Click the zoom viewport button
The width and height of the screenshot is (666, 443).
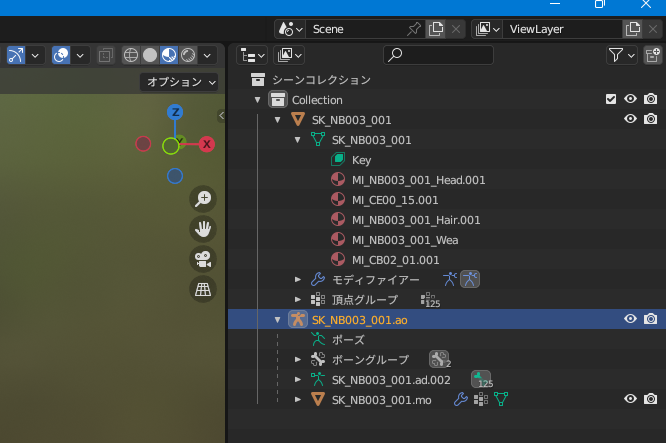(x=203, y=199)
